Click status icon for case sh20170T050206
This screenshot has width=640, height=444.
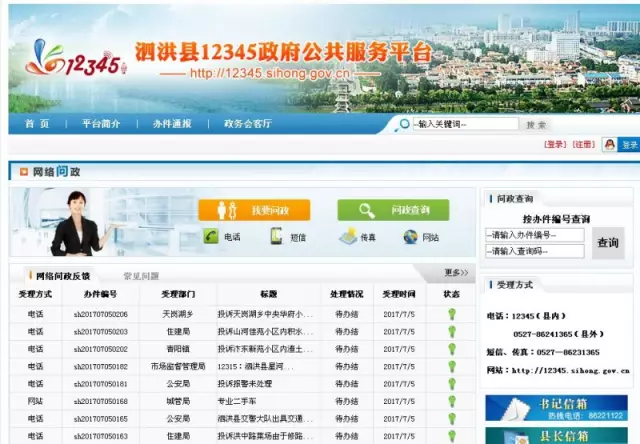(451, 314)
